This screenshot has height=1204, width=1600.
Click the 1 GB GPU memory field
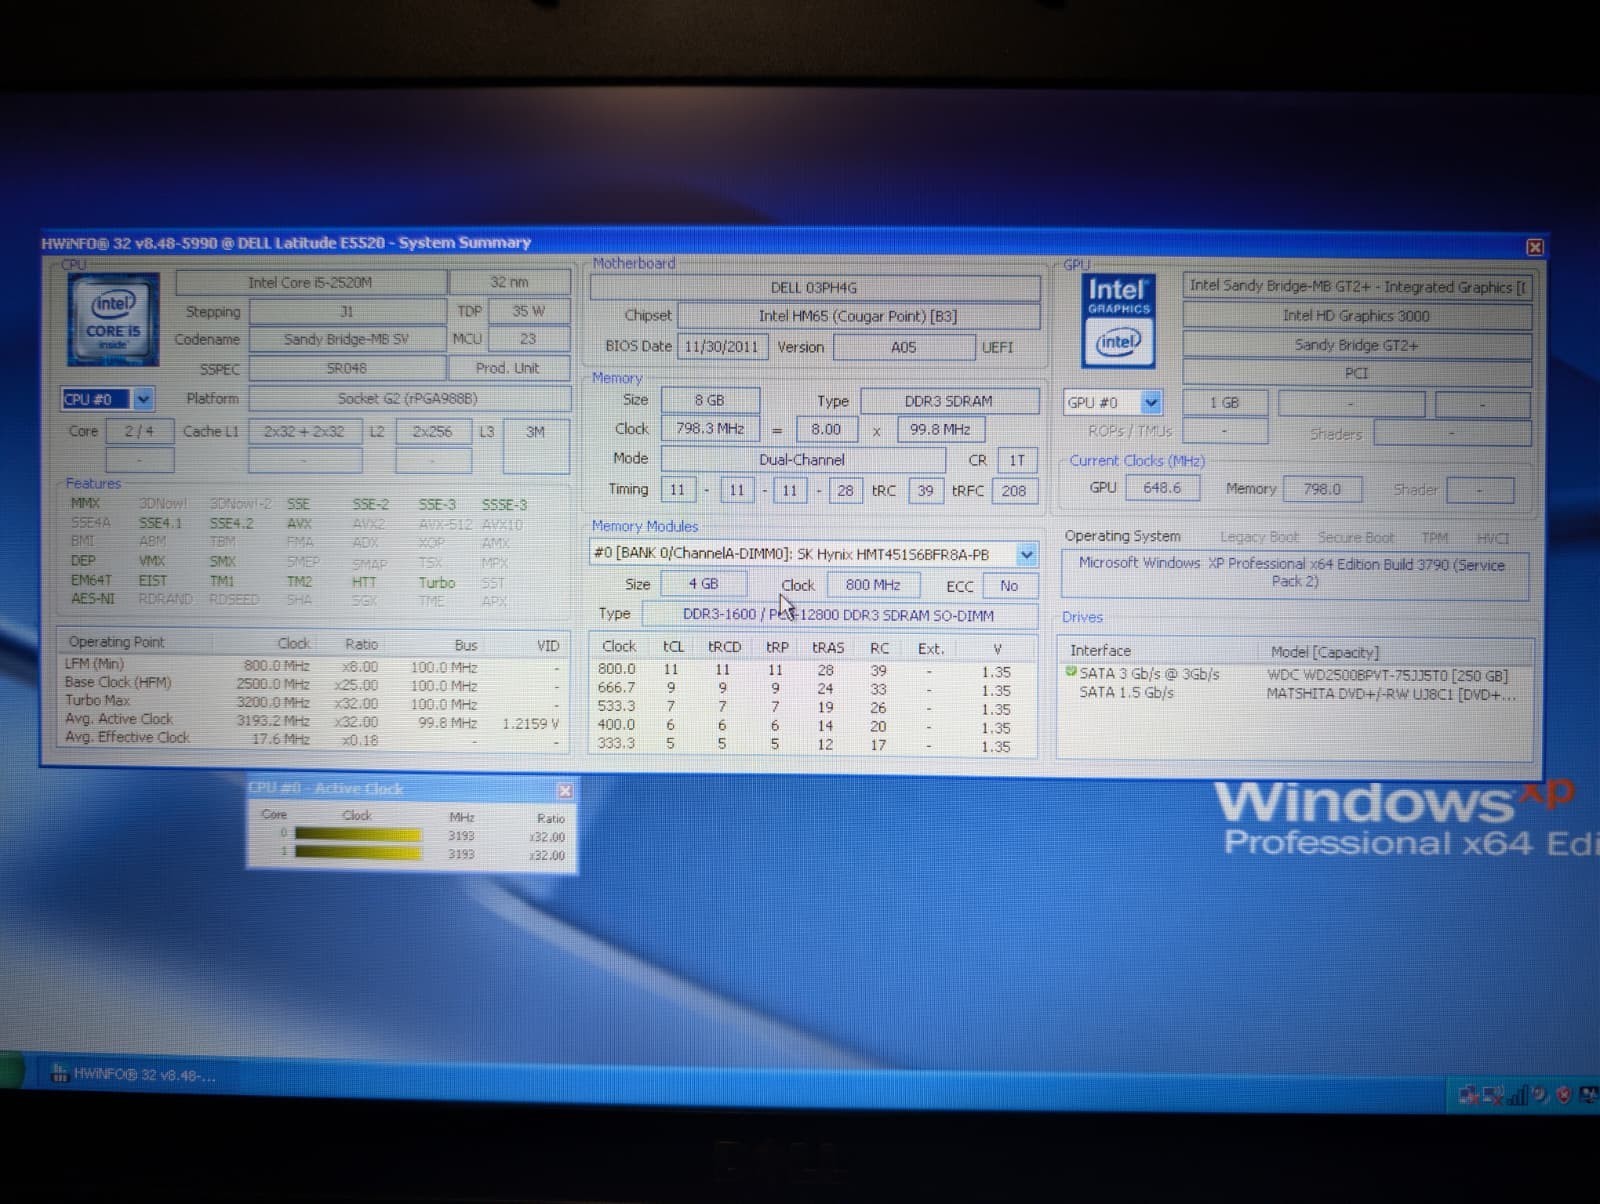coord(1224,403)
